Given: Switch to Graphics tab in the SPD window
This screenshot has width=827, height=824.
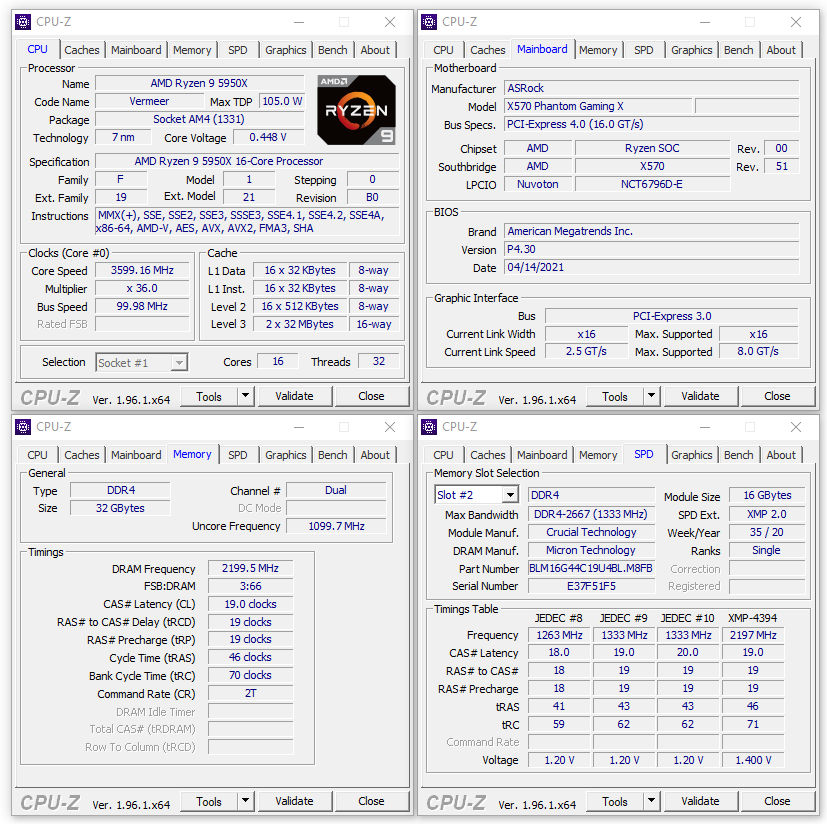Looking at the screenshot, I should [x=691, y=455].
